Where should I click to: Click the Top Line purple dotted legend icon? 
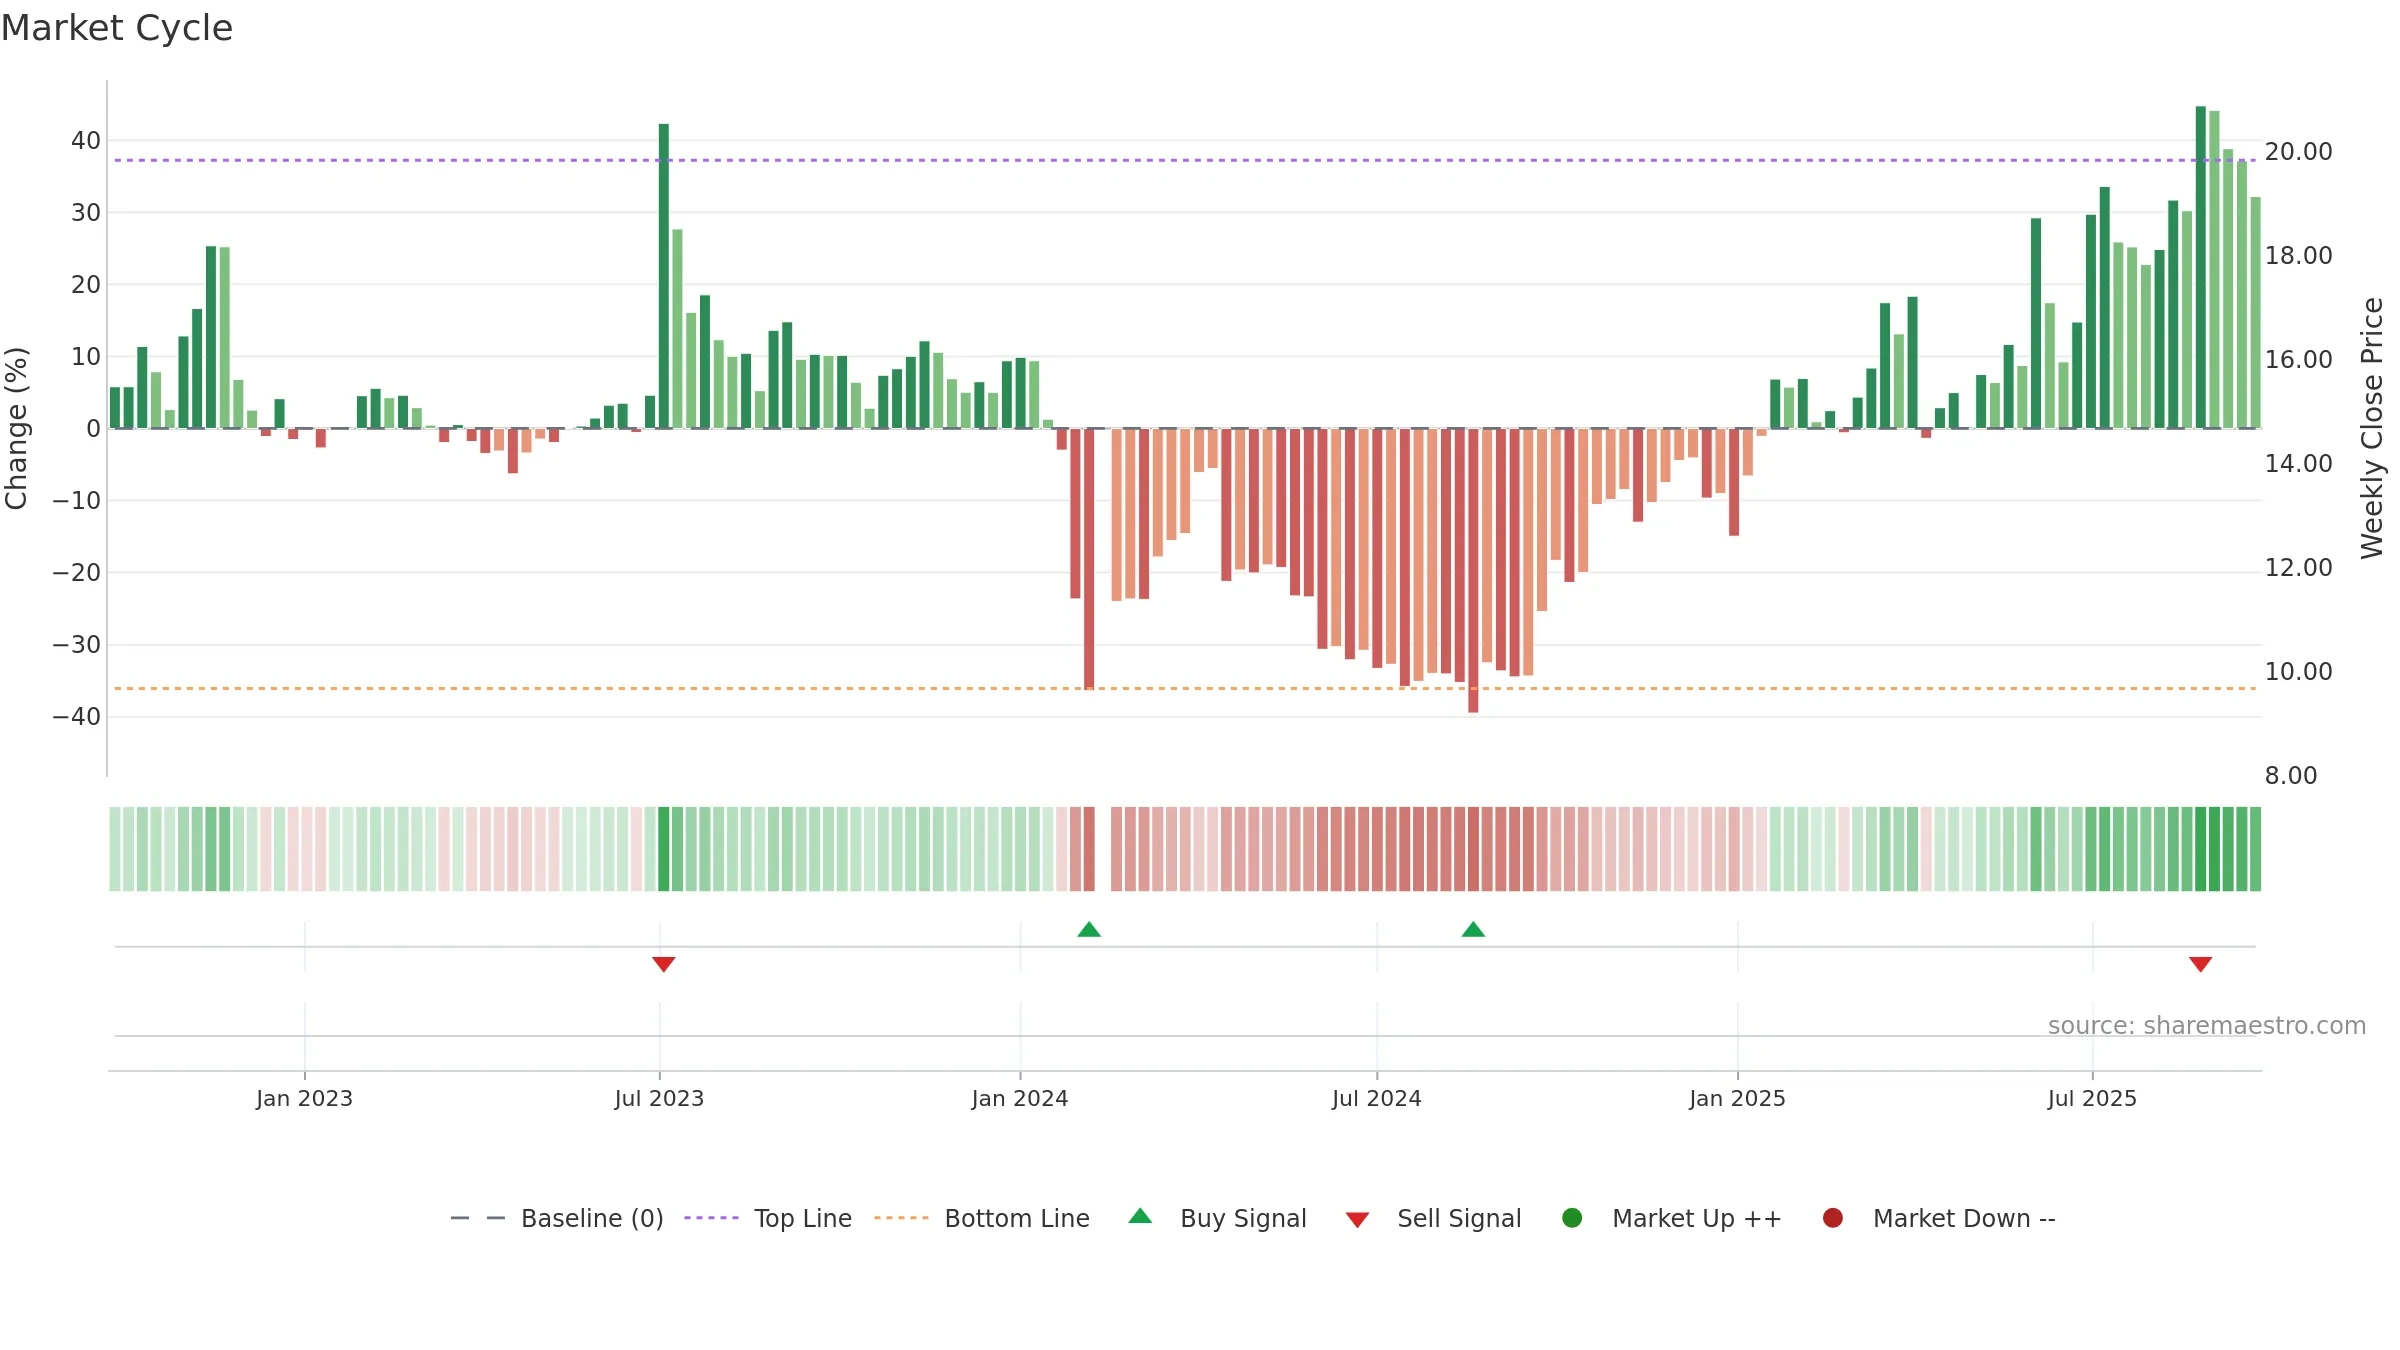[x=711, y=1218]
